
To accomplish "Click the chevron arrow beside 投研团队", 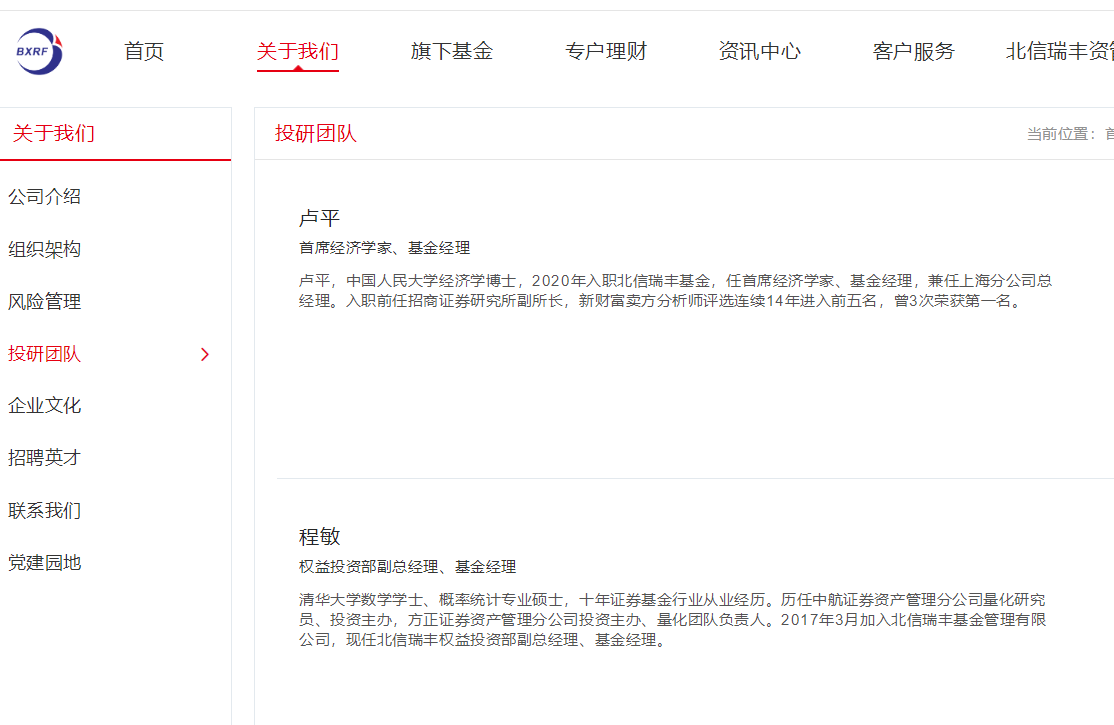I will [x=205, y=354].
